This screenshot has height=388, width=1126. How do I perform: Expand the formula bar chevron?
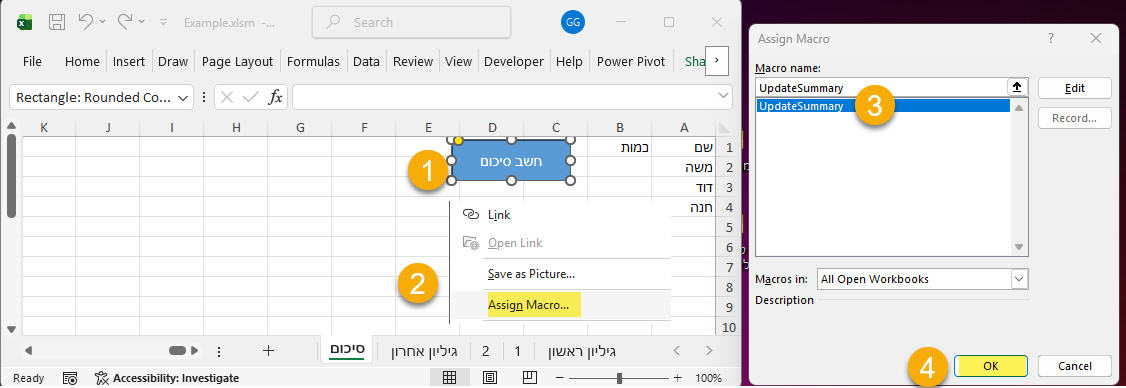(x=723, y=96)
